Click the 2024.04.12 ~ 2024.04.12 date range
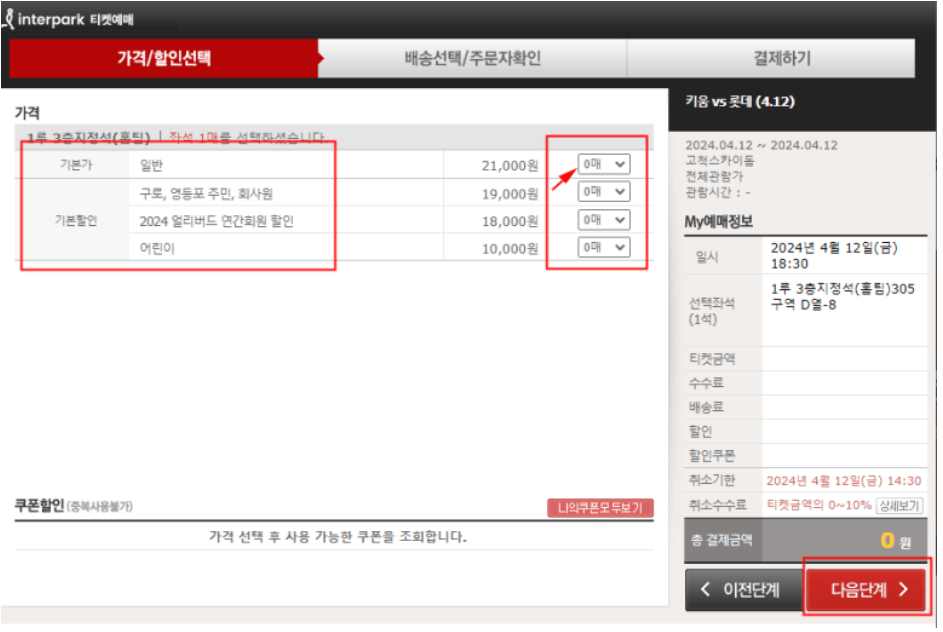The image size is (943, 632). click(x=763, y=146)
